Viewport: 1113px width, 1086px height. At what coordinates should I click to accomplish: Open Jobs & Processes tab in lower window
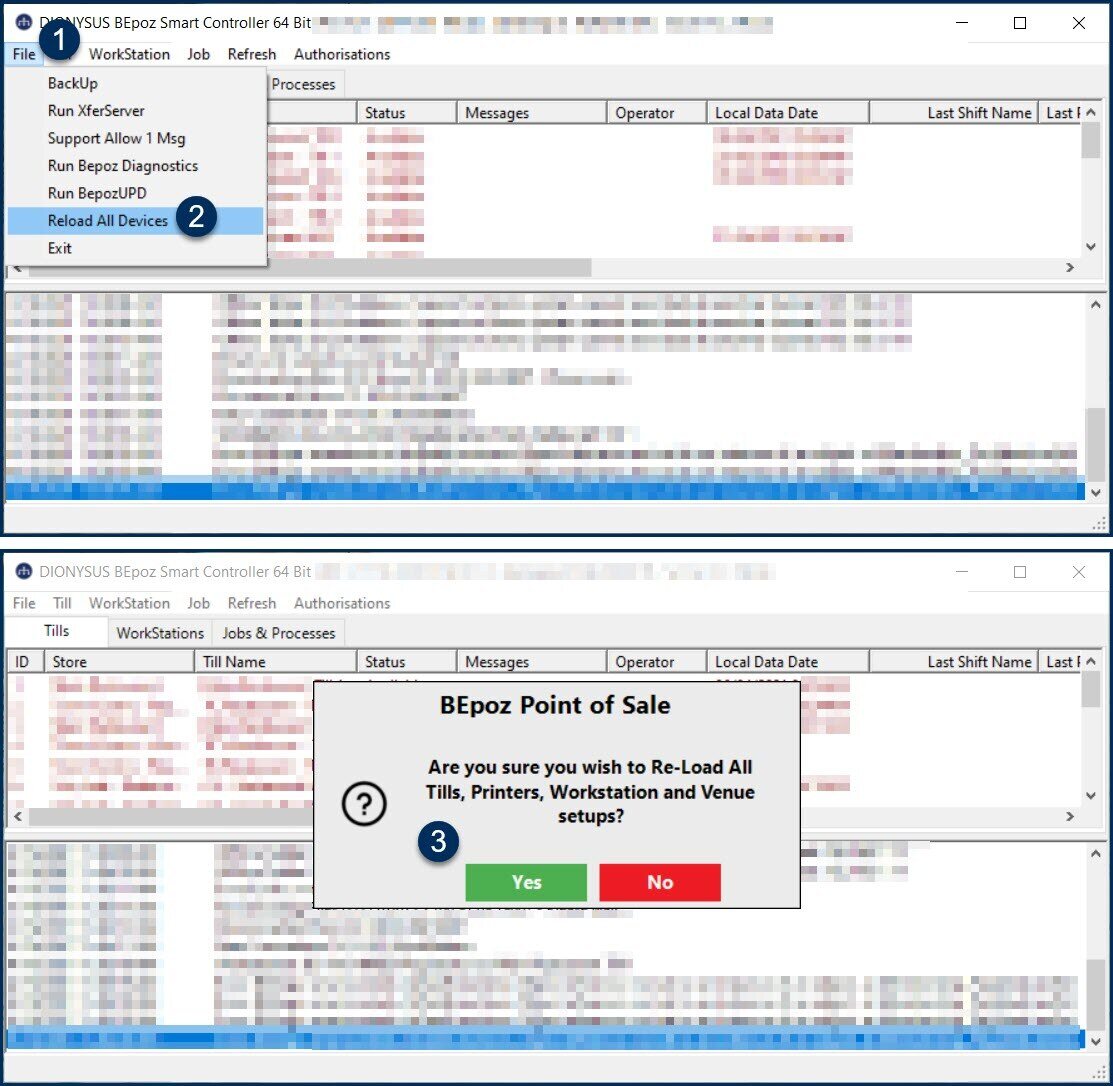pyautogui.click(x=278, y=633)
